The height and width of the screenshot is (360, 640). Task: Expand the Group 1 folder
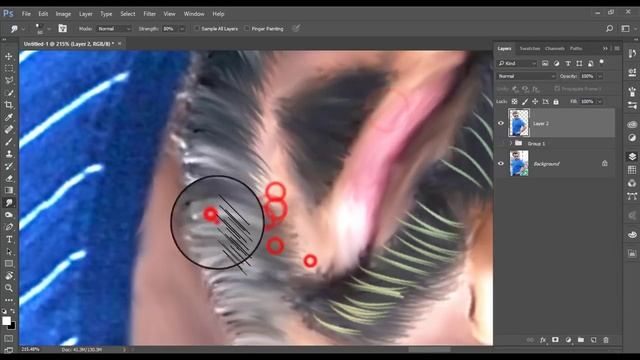coord(511,143)
